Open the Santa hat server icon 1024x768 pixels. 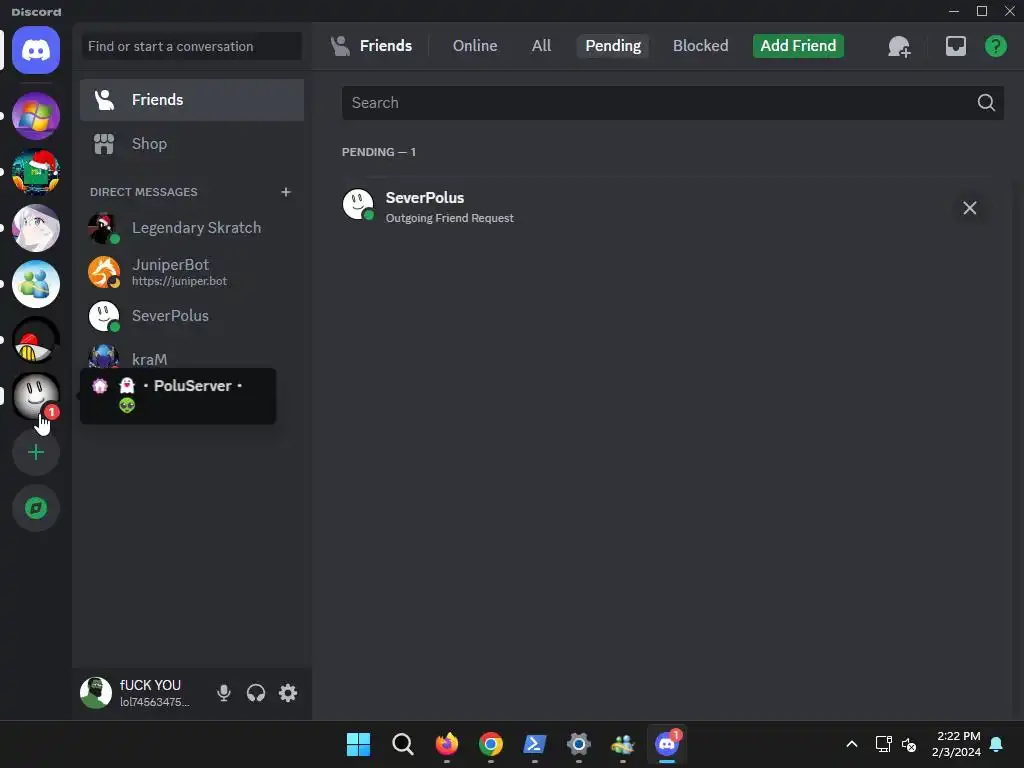click(36, 172)
